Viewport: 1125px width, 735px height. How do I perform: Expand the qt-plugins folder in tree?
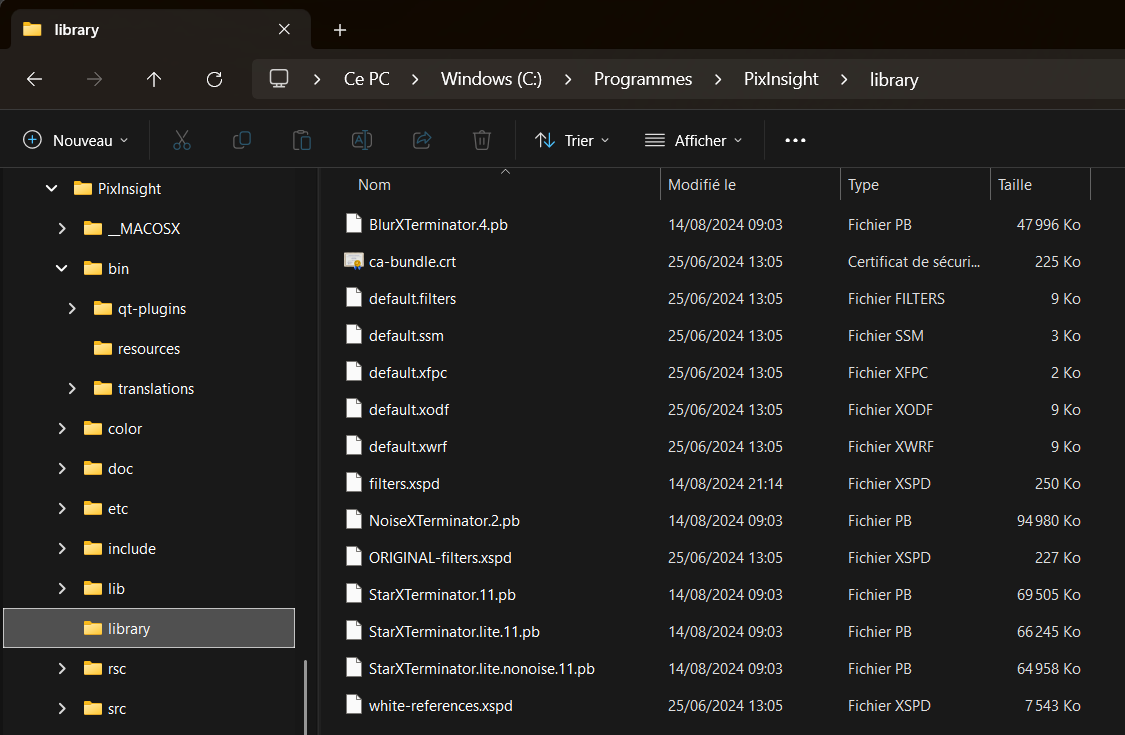tap(72, 309)
